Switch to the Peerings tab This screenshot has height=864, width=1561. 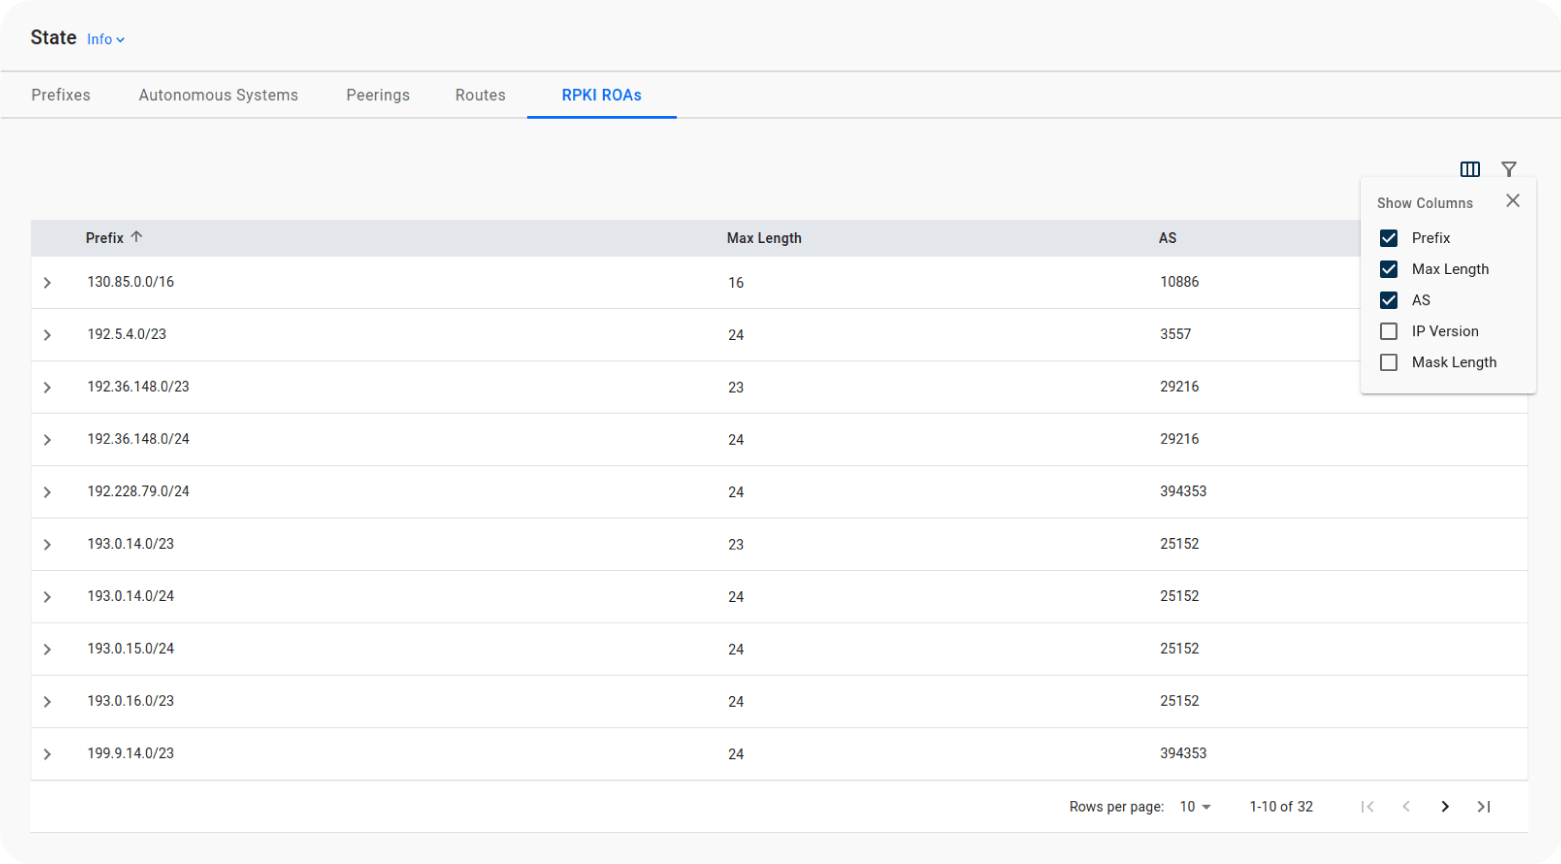click(x=377, y=95)
